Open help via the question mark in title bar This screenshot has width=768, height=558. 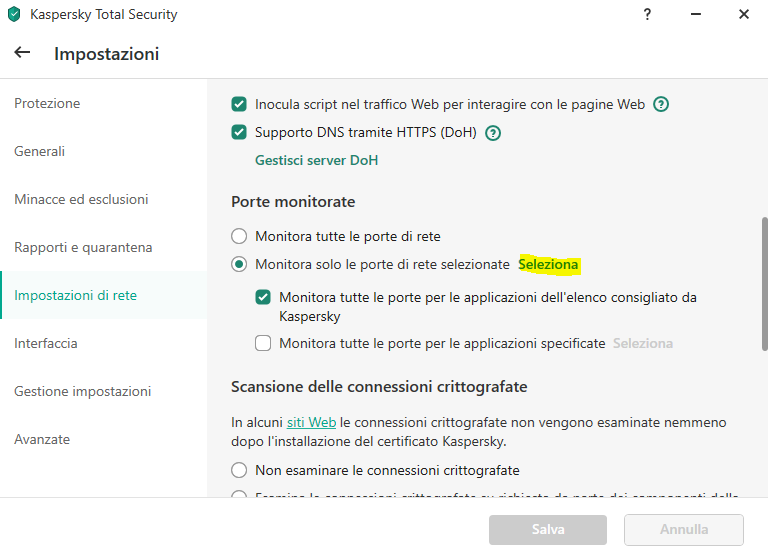tap(648, 14)
